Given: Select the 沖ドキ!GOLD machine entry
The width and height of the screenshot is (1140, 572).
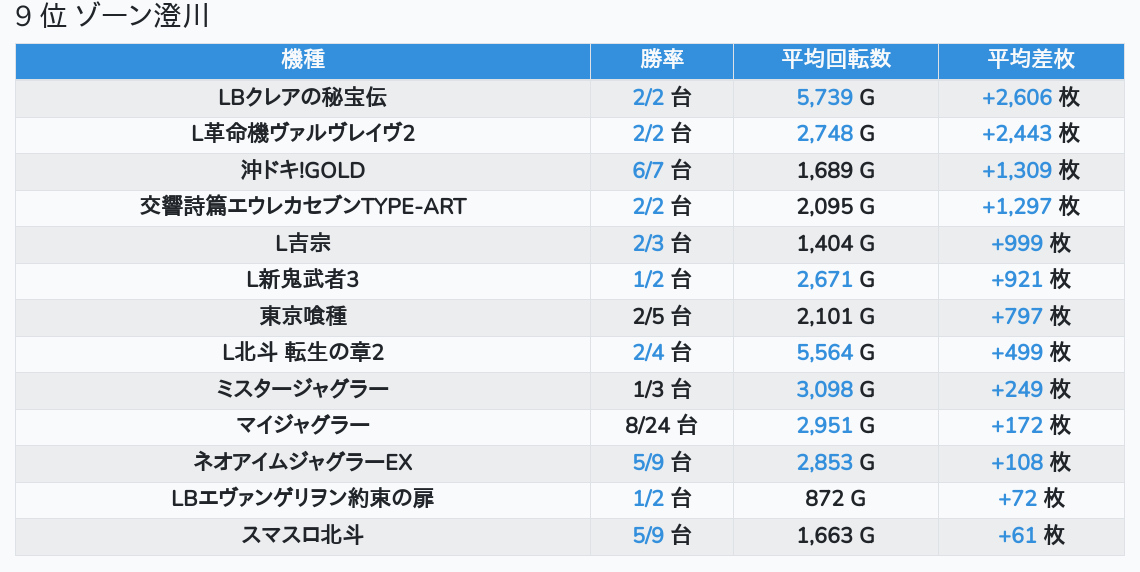Looking at the screenshot, I should click(x=302, y=170).
